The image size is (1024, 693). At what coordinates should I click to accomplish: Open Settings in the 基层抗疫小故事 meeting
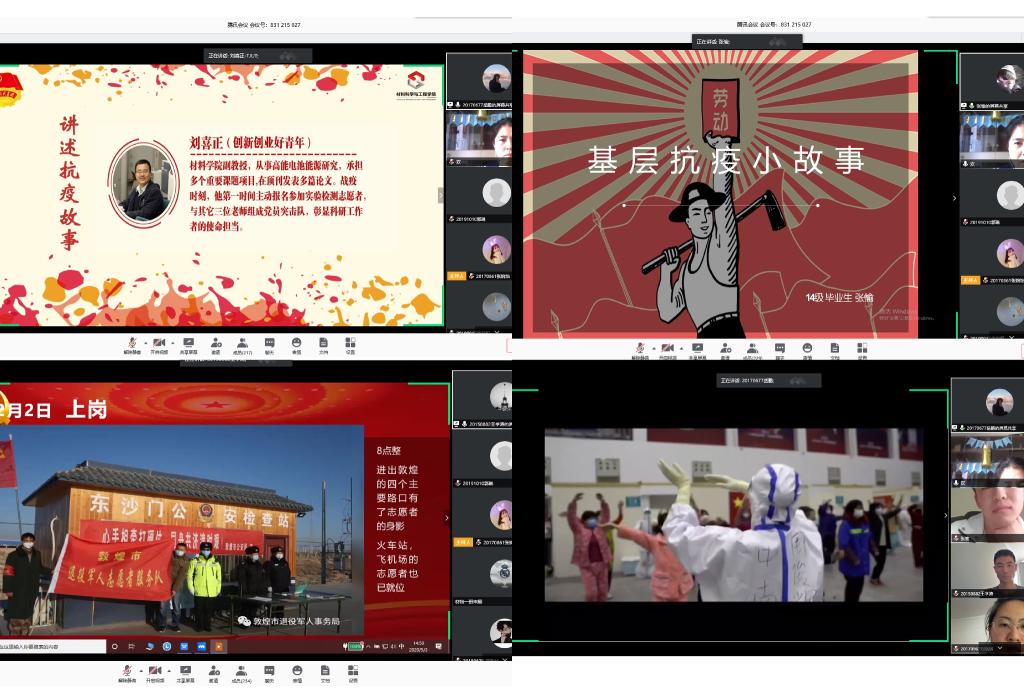(862, 351)
